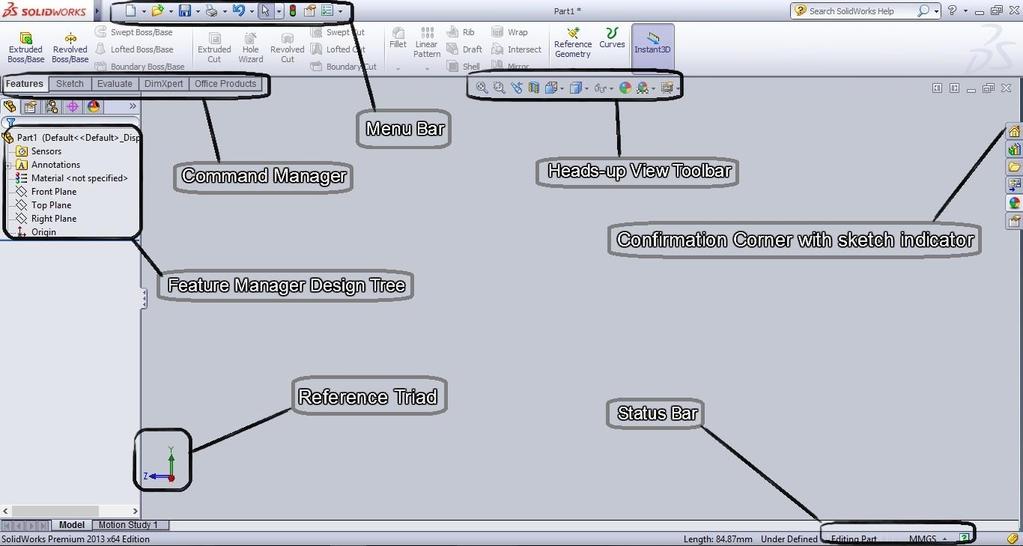Open the Curves tool

pos(612,38)
